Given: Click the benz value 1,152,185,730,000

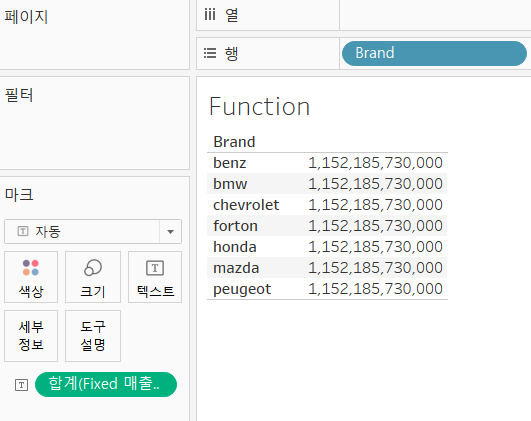Looking at the screenshot, I should point(375,163).
